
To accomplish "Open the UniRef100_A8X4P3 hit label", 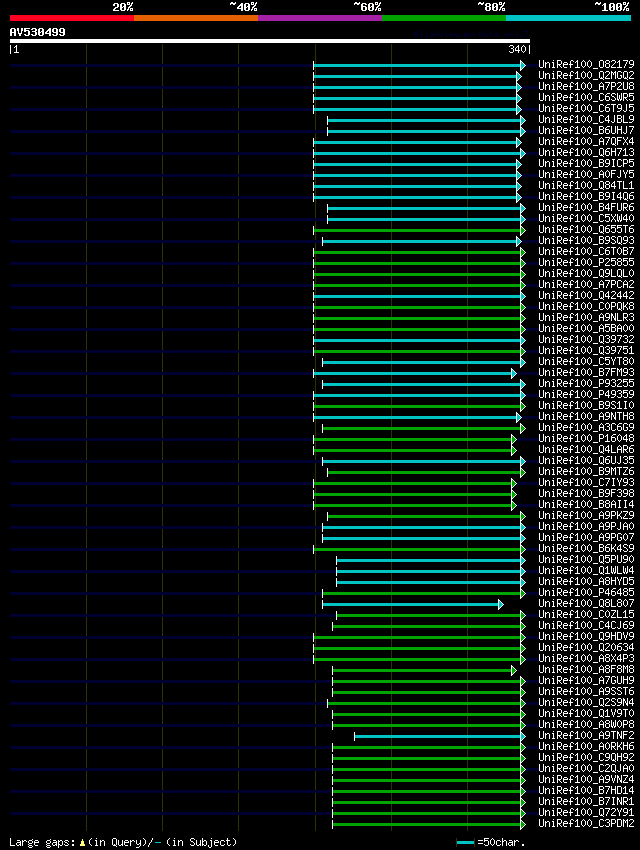I will [x=586, y=659].
